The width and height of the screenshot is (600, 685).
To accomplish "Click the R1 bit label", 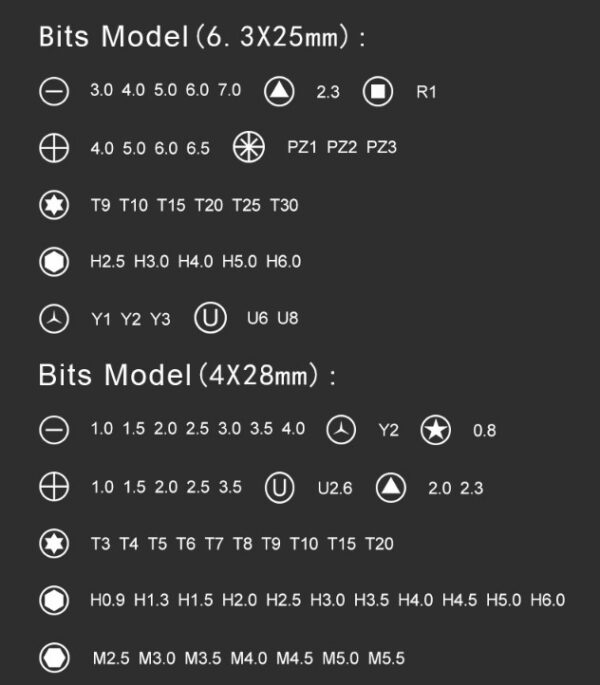I will [427, 92].
